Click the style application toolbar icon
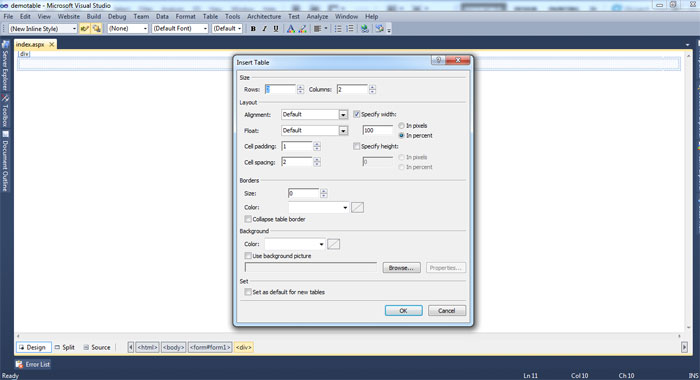This screenshot has width=700, height=380. point(379,29)
